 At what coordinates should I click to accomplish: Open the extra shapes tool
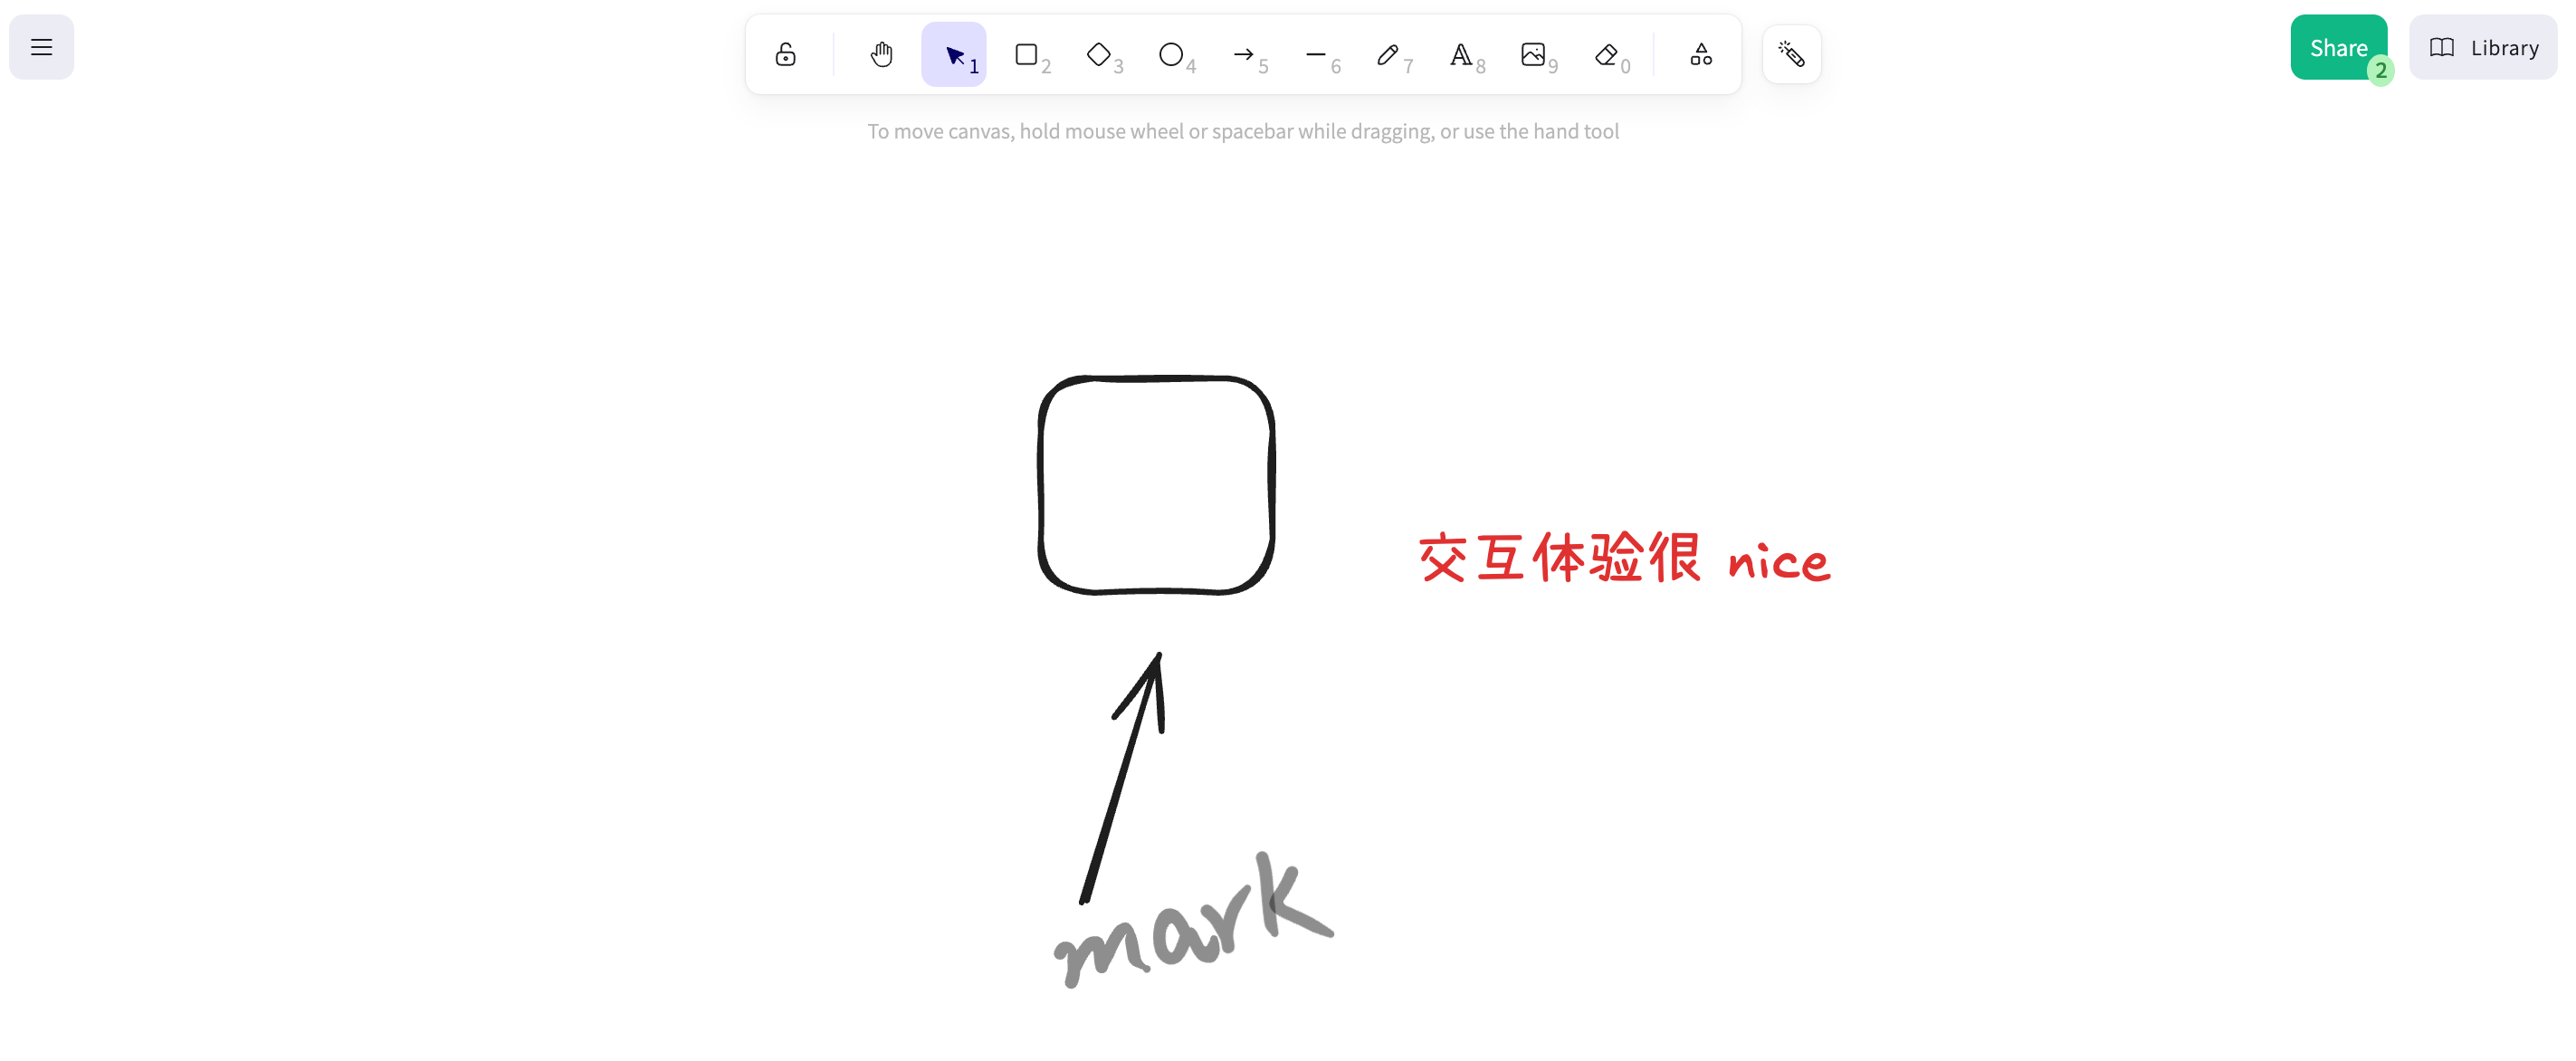1699,54
